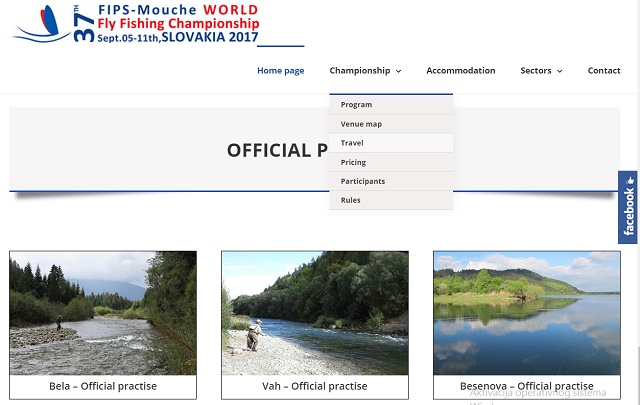Viewport: 640px width, 405px height.
Task: Click the Vah – Official practise caption
Action: [315, 386]
